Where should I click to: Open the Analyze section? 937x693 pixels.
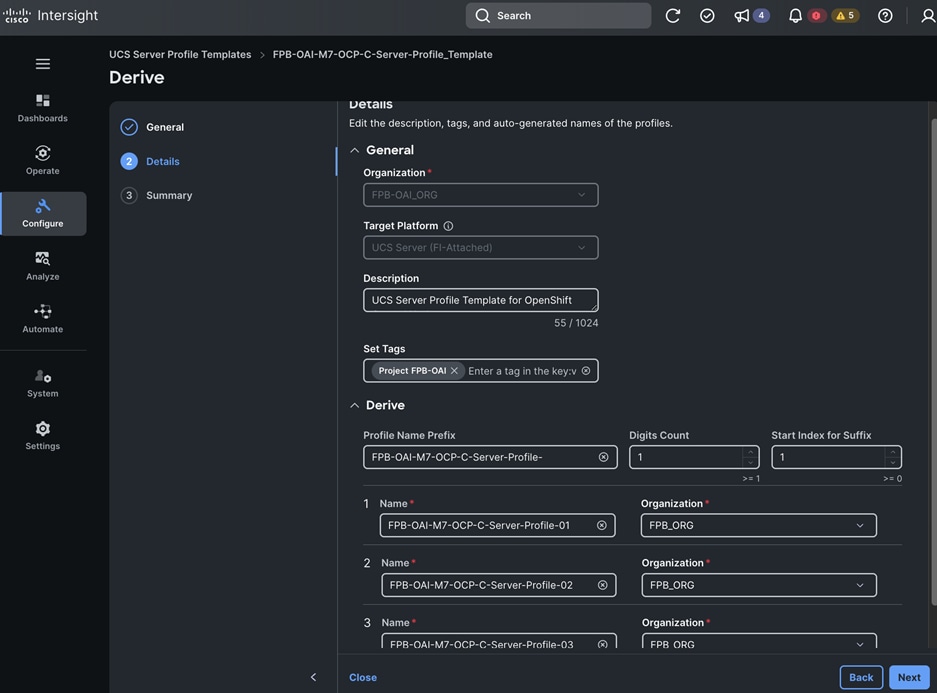coord(42,266)
